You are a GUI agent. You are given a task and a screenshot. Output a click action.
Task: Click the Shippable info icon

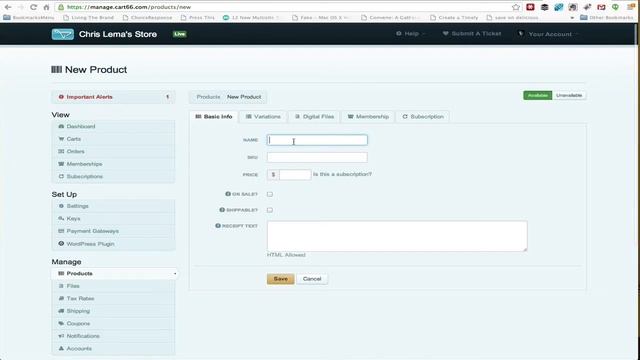(x=222, y=210)
